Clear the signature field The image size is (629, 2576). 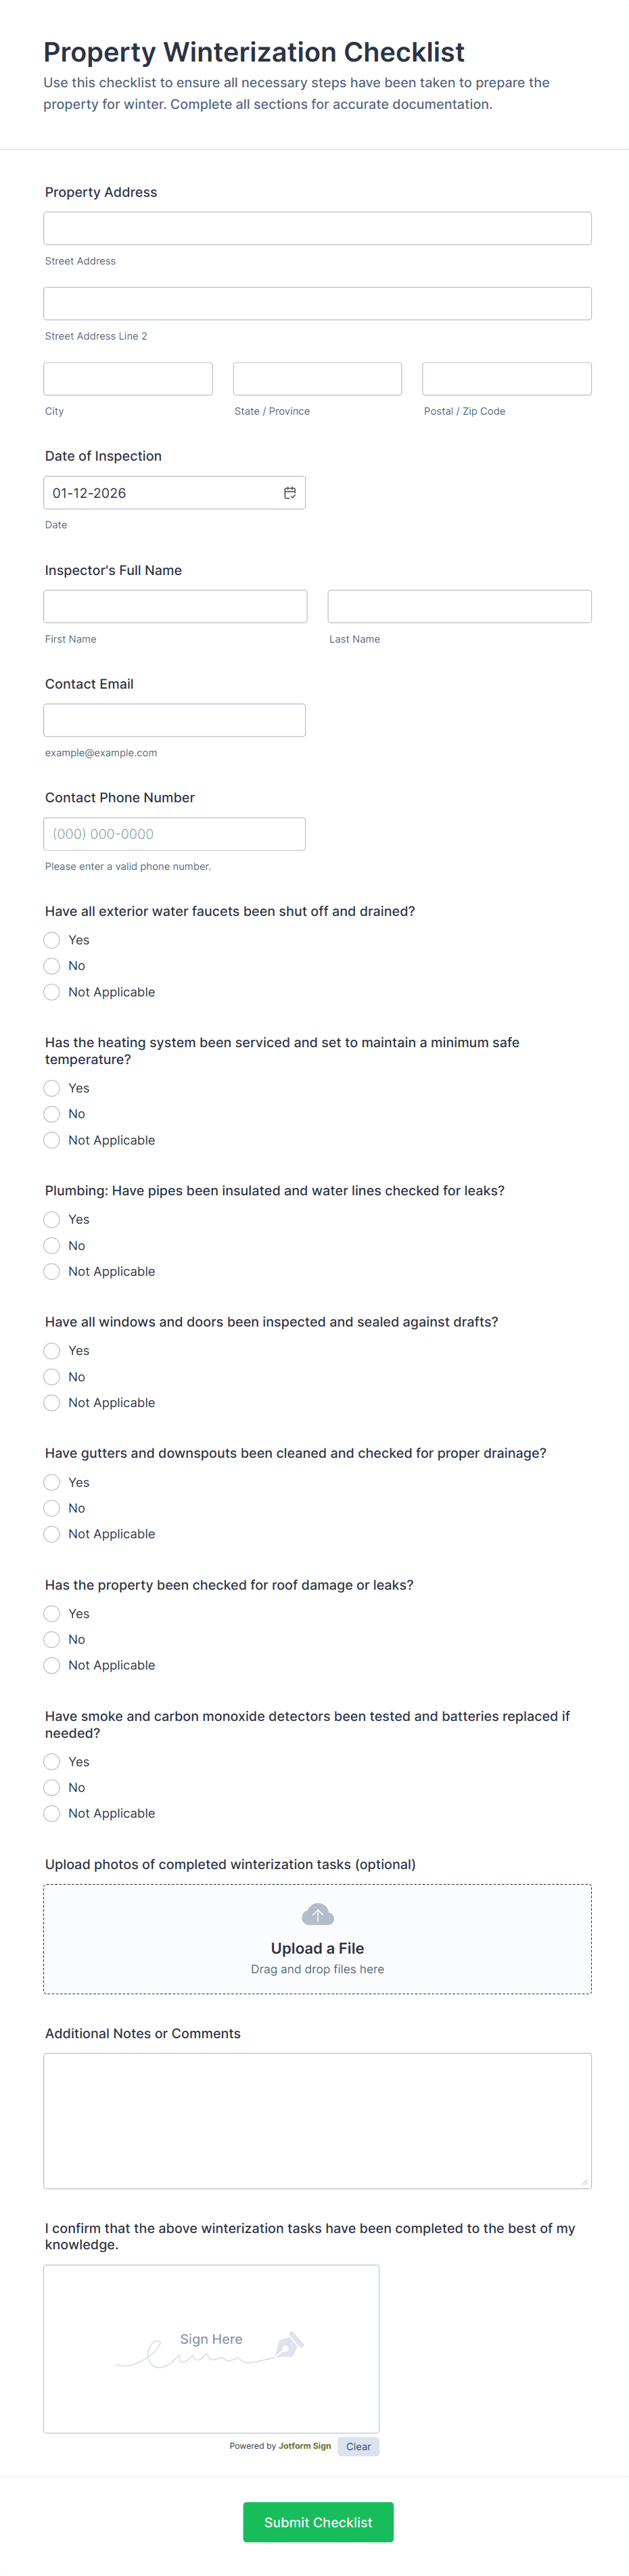click(x=358, y=2447)
